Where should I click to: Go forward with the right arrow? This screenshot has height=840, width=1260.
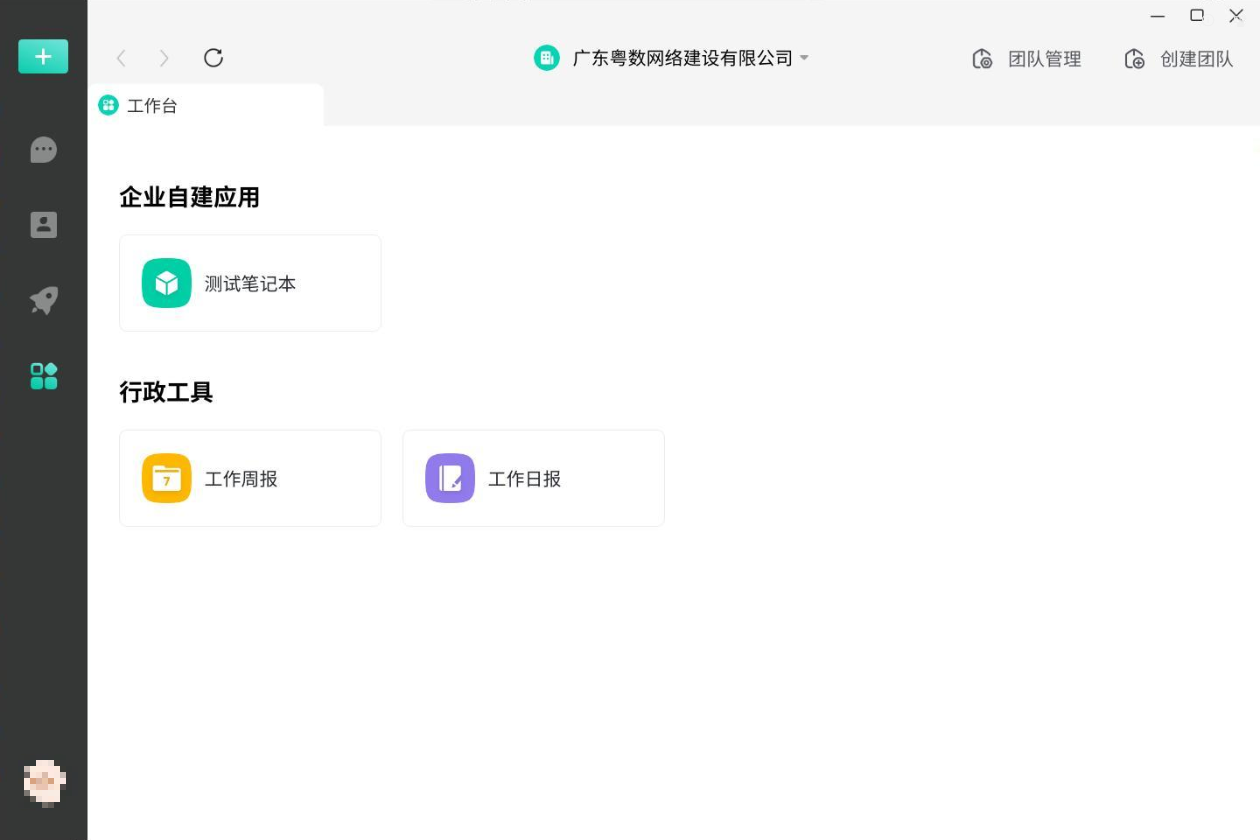click(x=165, y=58)
